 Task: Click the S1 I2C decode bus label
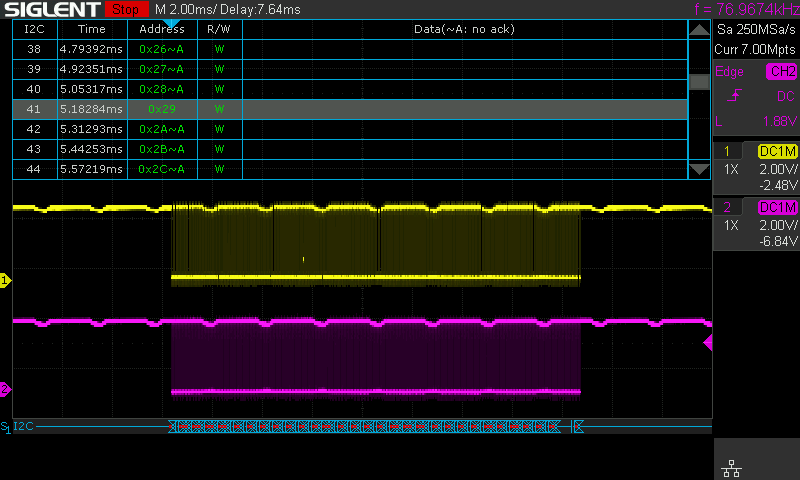(x=20, y=426)
